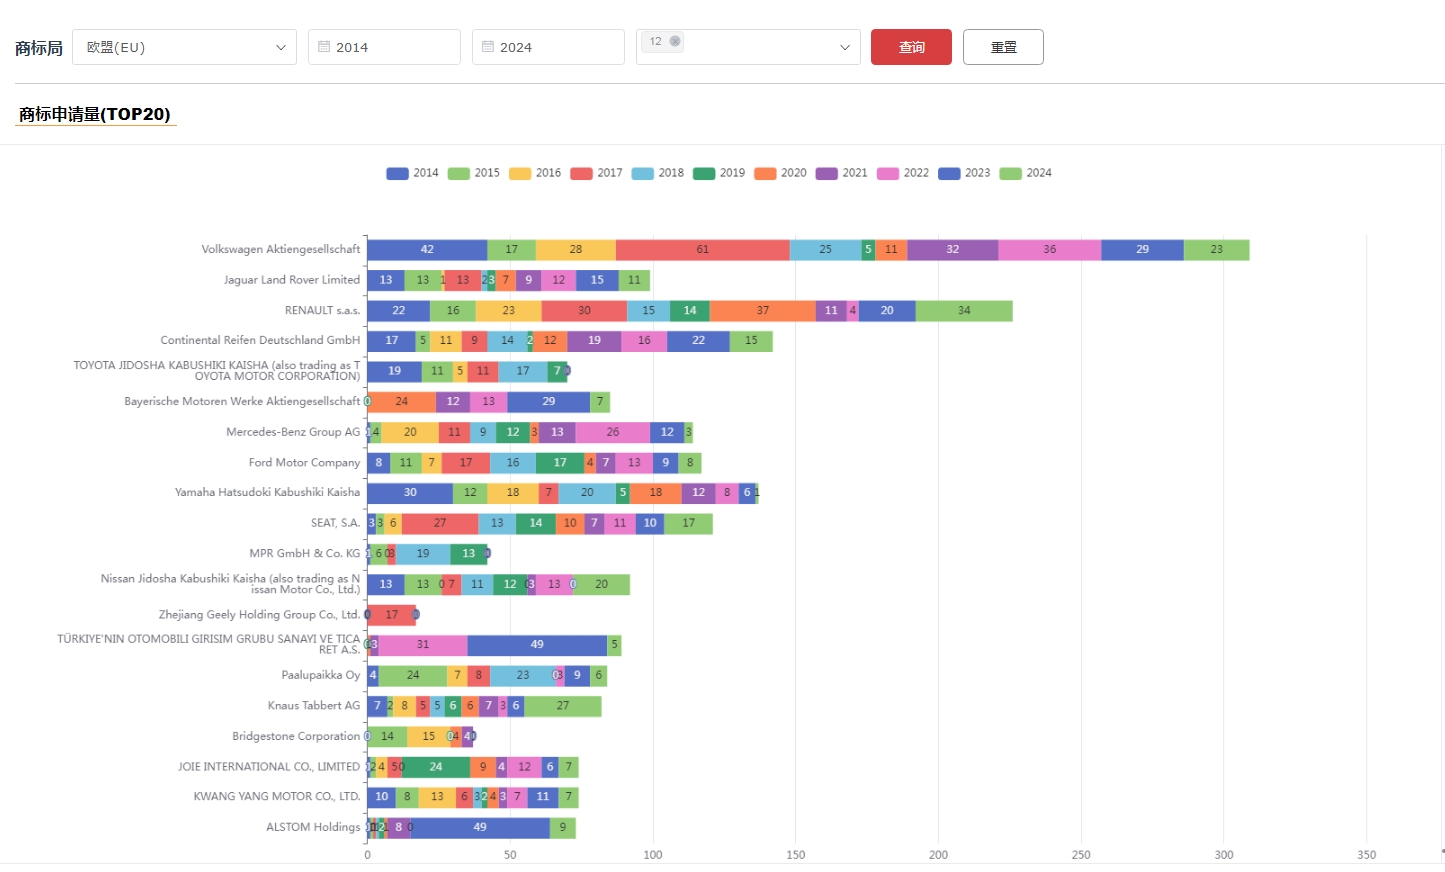Click the calendar icon in the 2014 field
Viewport: 1445px width, 872px height.
point(324,47)
